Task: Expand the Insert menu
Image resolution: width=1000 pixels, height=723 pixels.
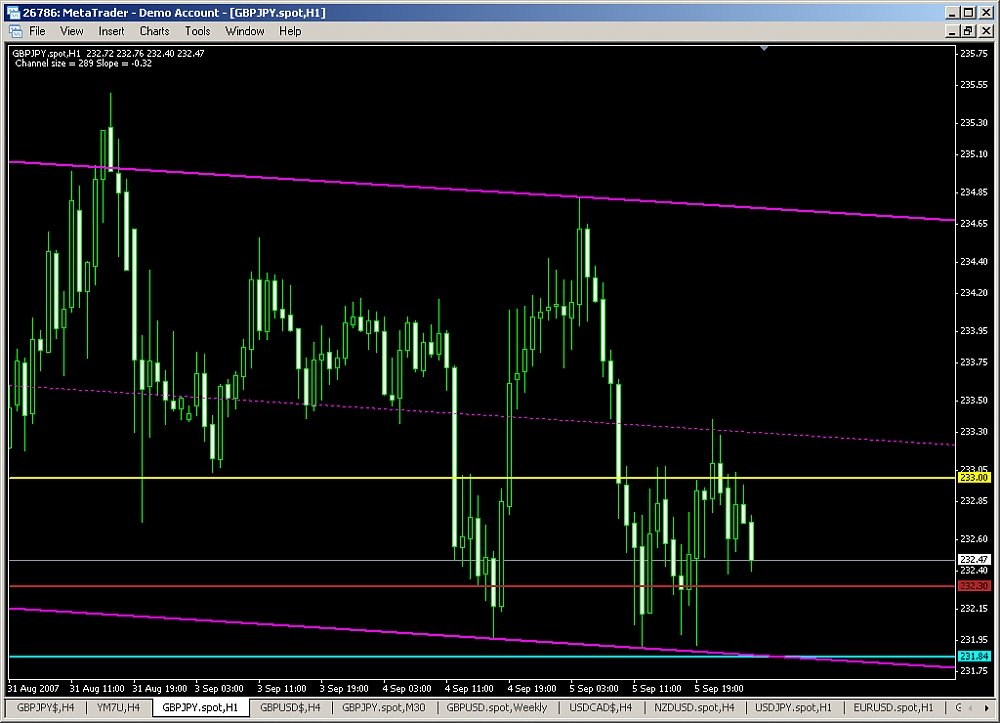Action: point(111,31)
